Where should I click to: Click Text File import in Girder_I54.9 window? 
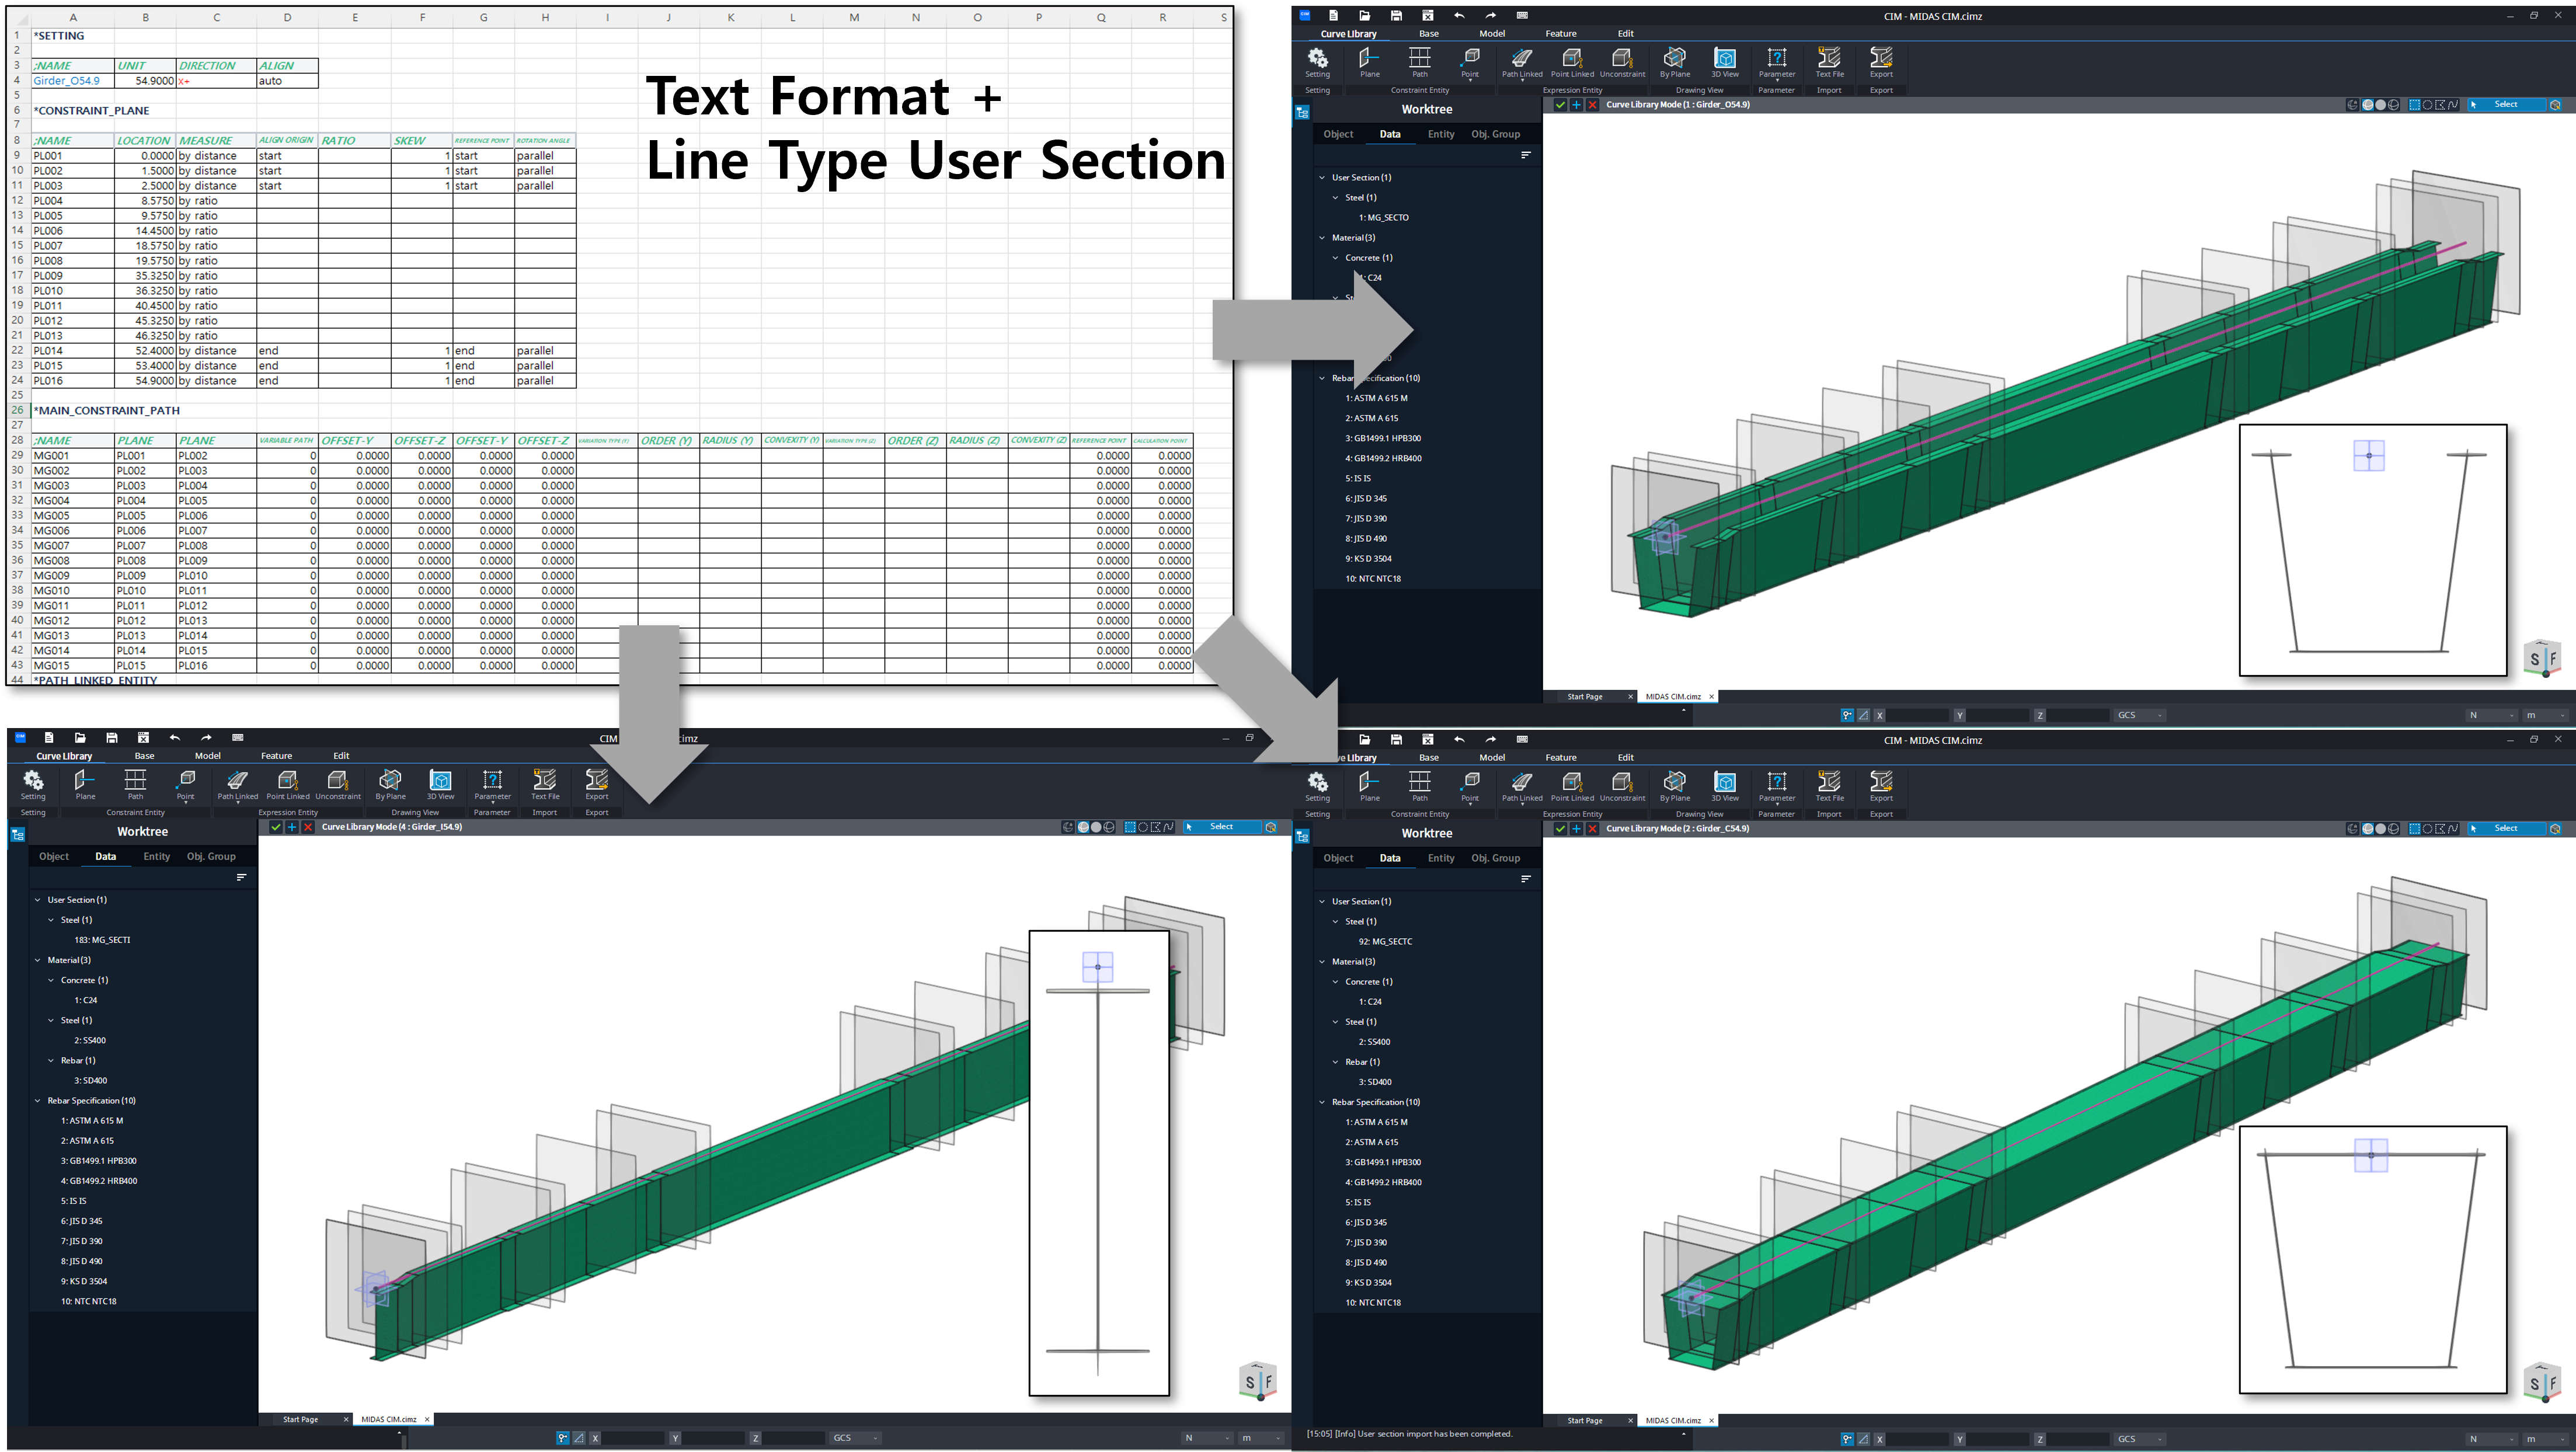545,784
